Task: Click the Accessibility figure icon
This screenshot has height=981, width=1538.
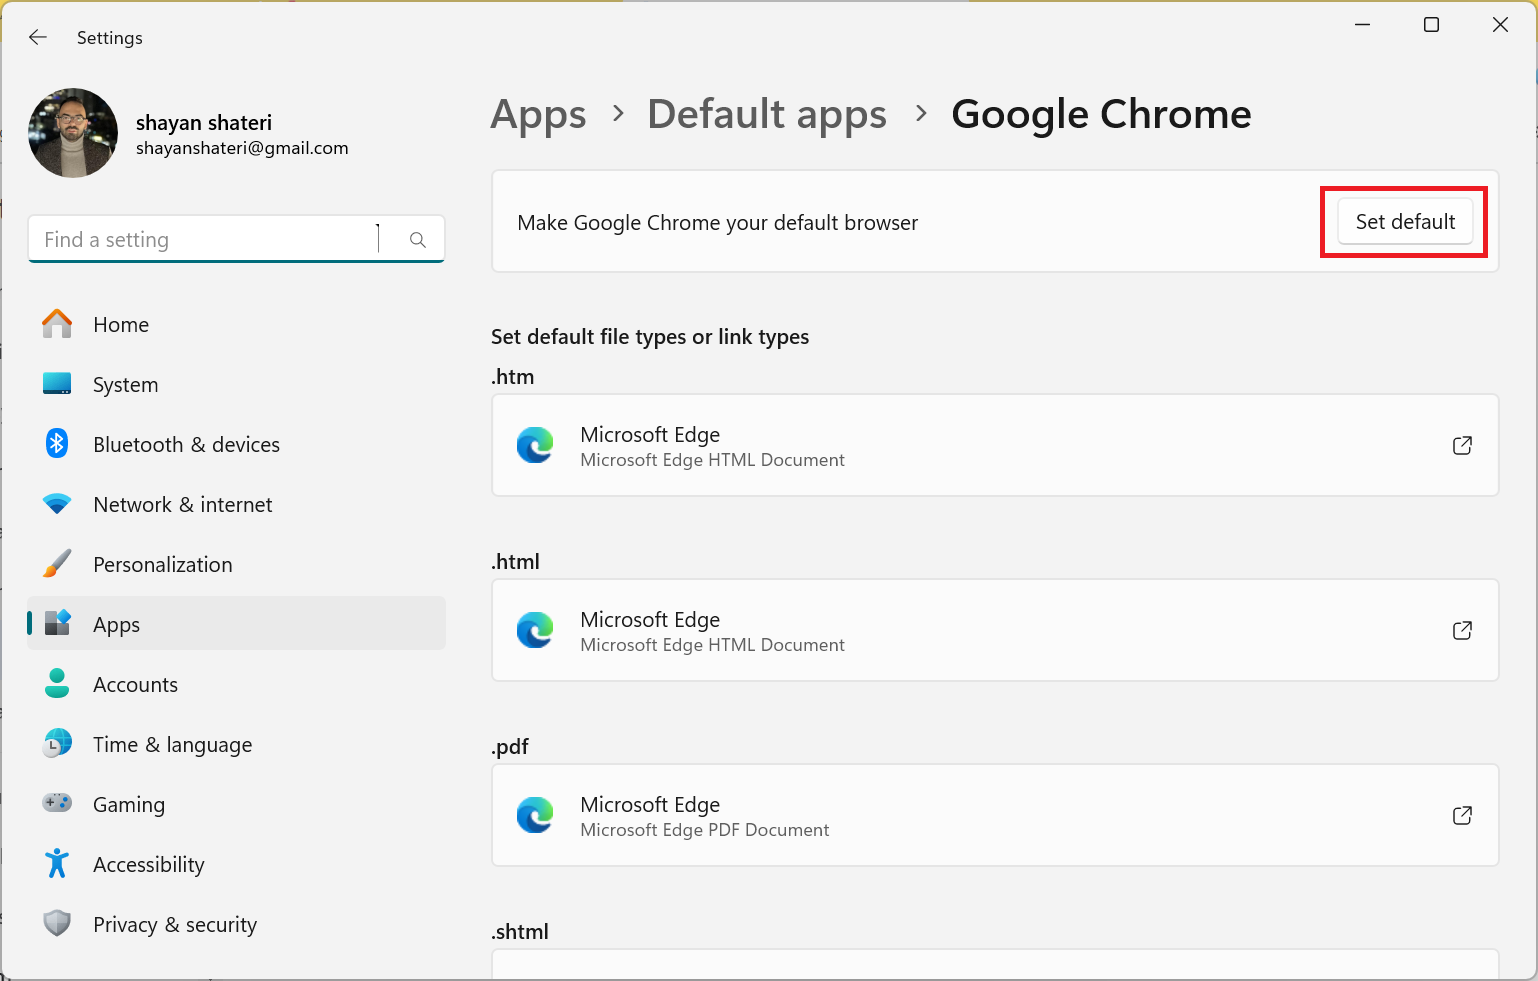Action: point(57,863)
